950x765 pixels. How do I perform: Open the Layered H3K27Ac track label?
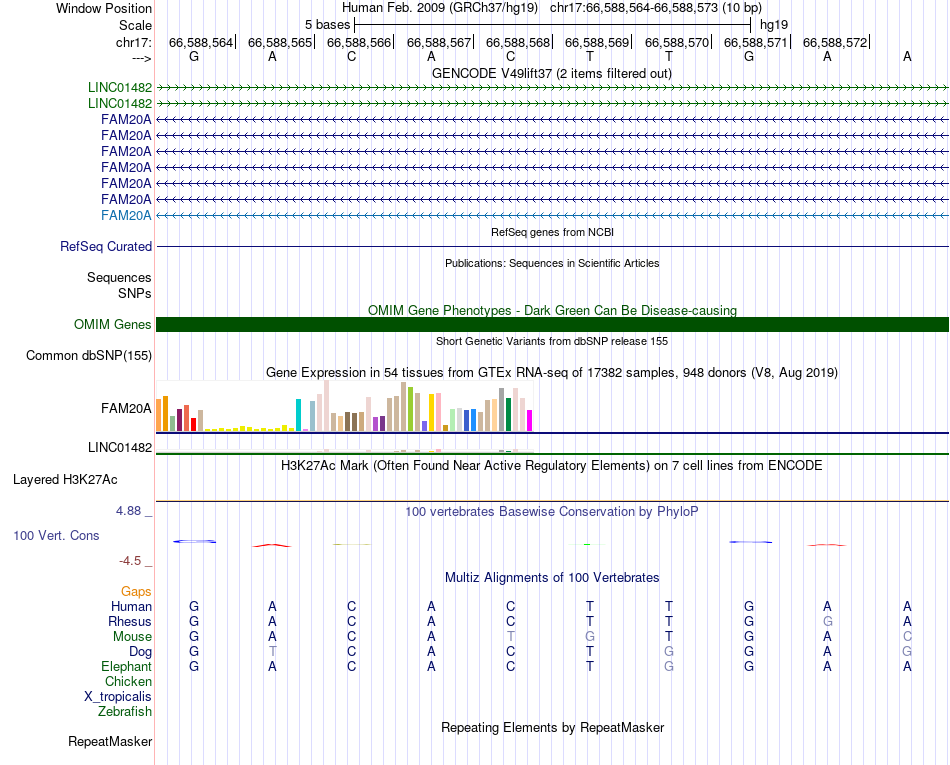(x=65, y=480)
